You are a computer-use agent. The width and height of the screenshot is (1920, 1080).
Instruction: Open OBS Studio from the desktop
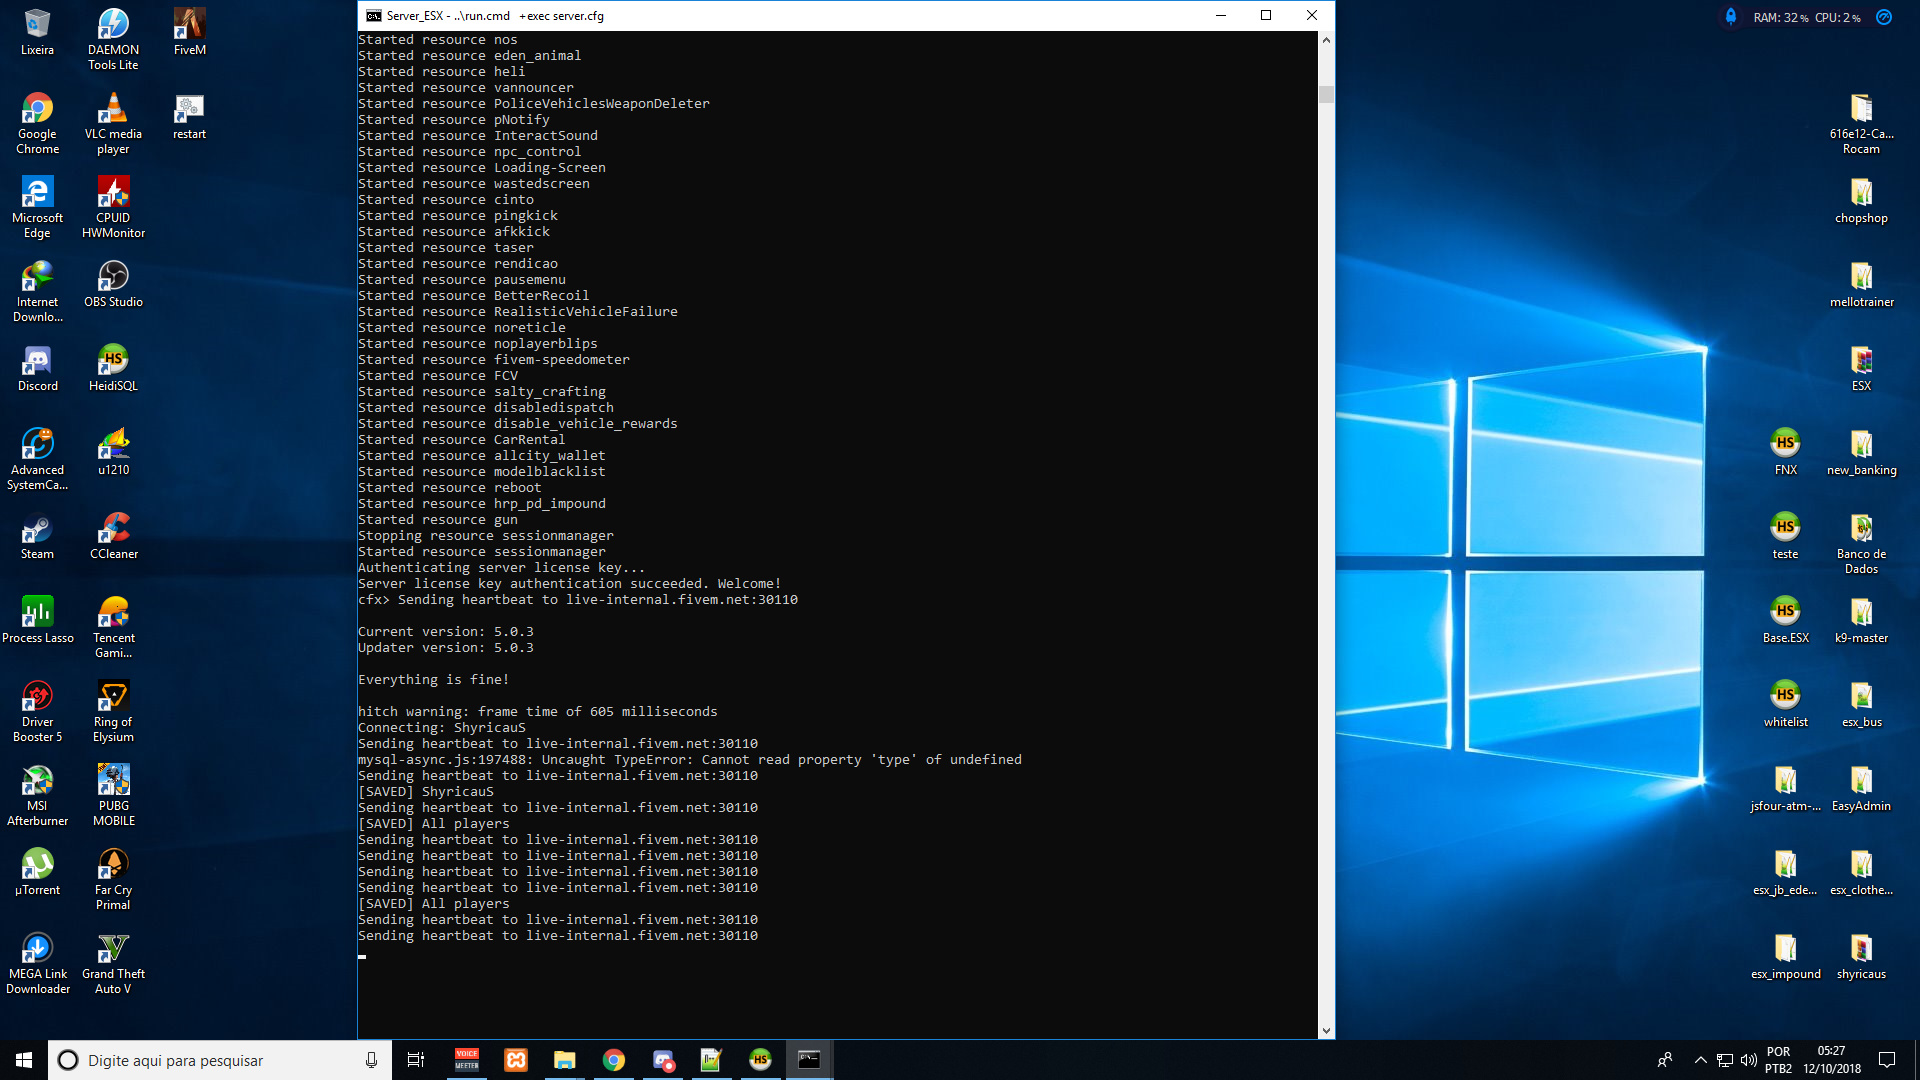(113, 278)
